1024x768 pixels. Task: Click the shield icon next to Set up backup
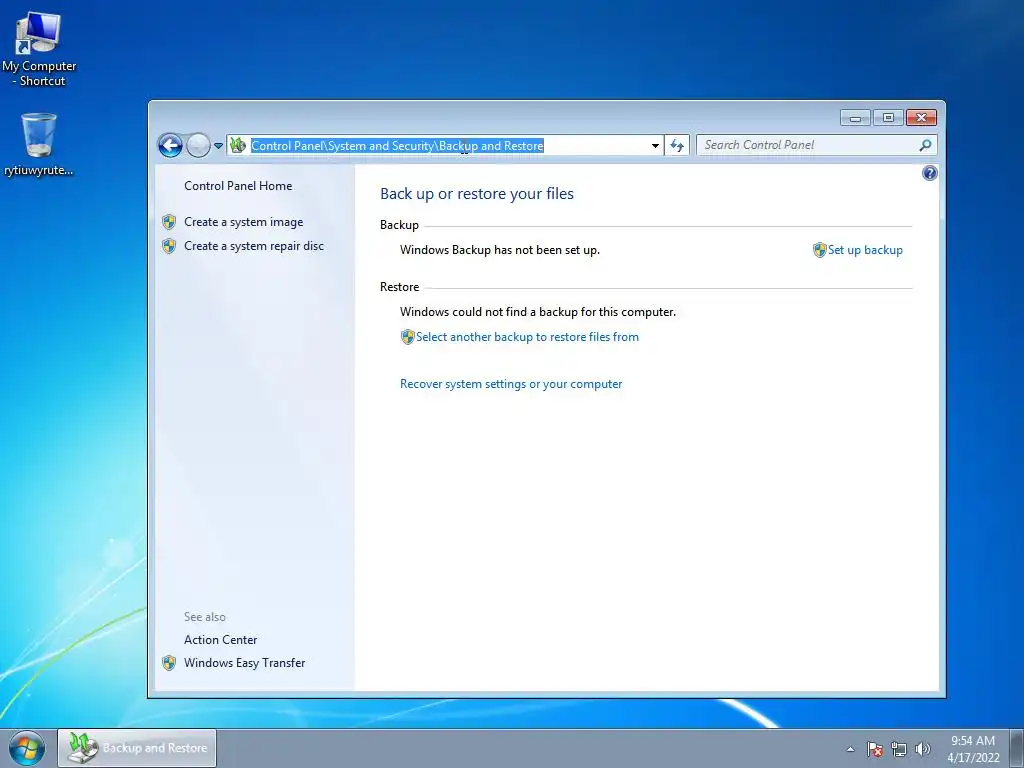tap(820, 249)
